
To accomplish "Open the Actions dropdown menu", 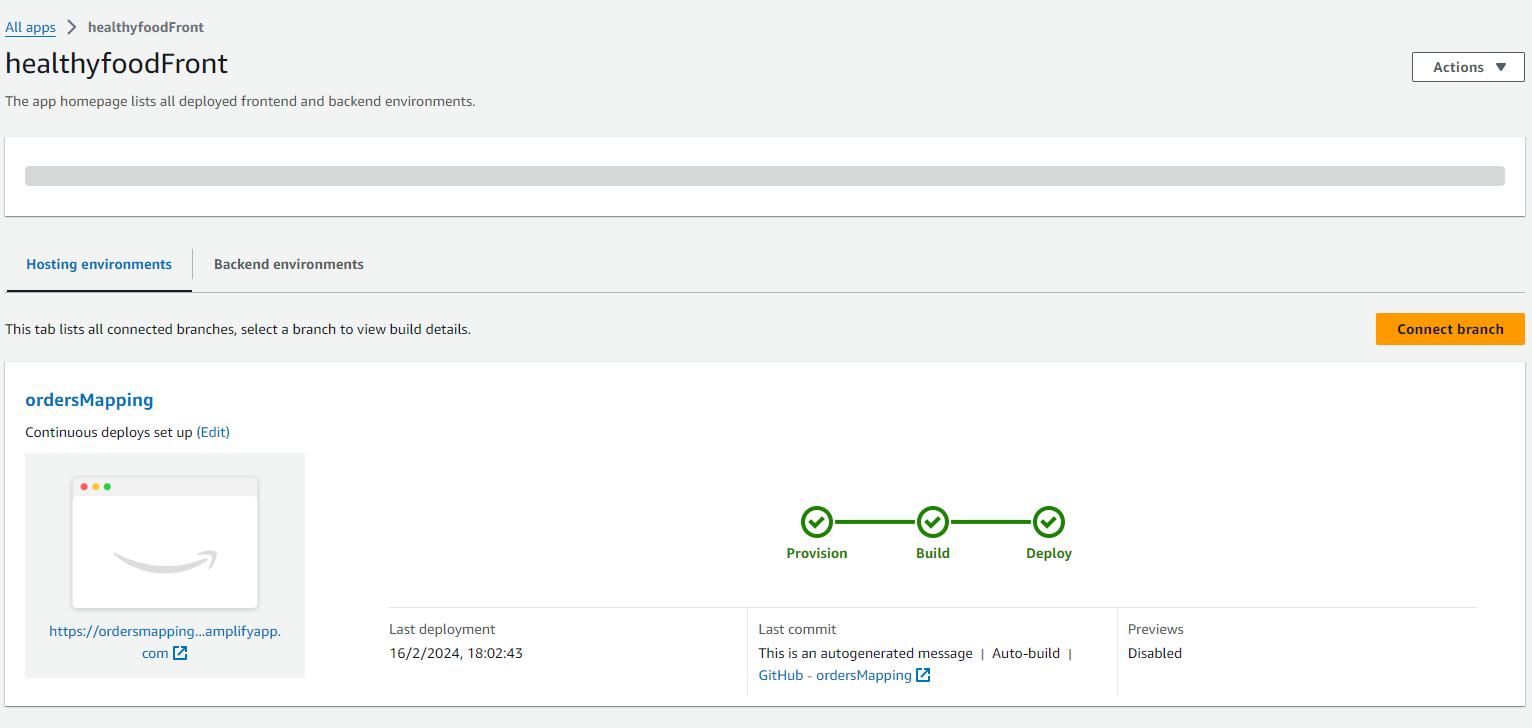I will 1467,67.
